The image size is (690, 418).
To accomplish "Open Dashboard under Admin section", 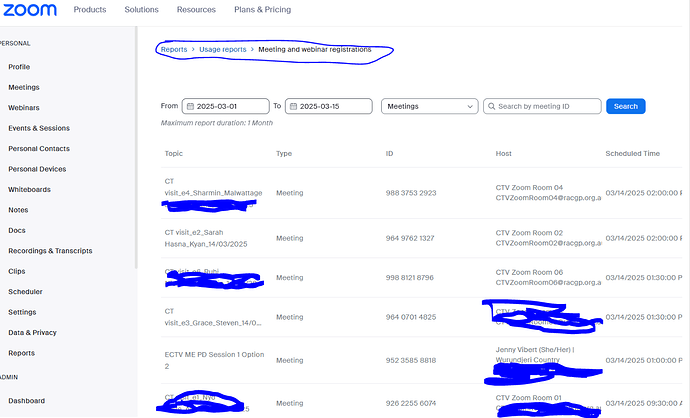I will click(26, 401).
